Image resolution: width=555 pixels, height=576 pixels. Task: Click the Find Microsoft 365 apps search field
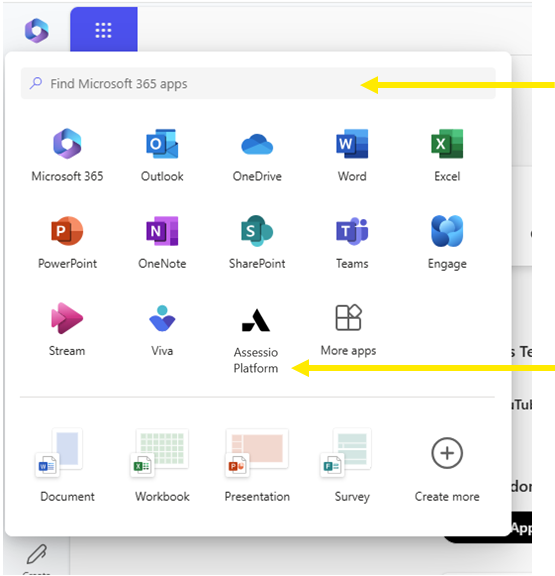coord(258,84)
